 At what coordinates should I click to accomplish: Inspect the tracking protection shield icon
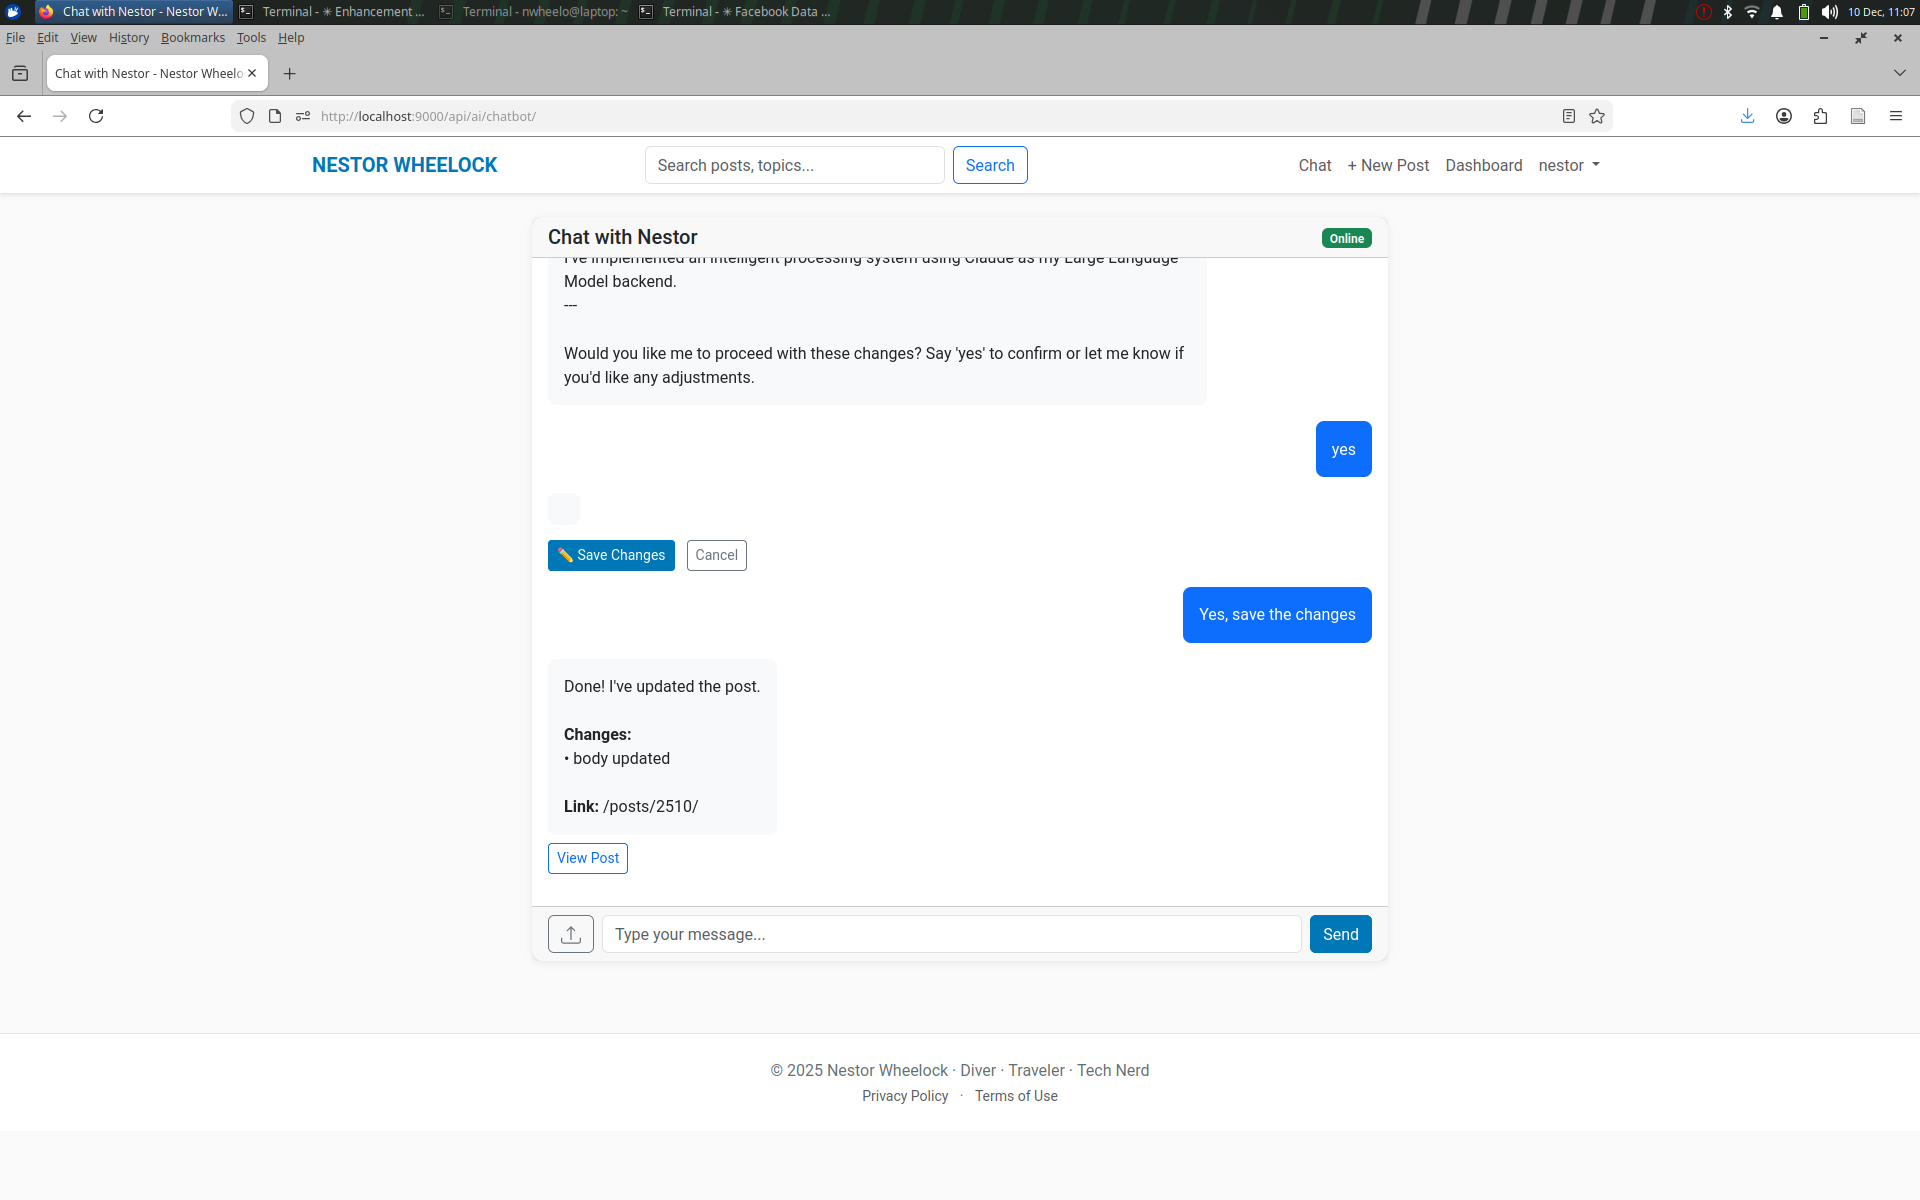pyautogui.click(x=247, y=116)
